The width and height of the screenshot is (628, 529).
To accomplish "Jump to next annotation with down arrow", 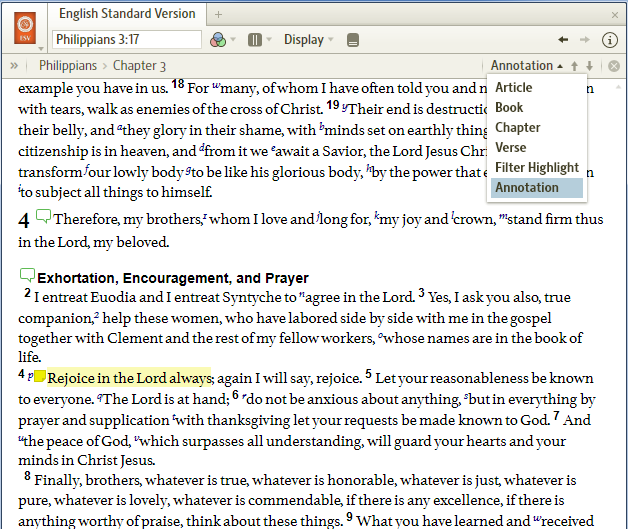I will [589, 66].
